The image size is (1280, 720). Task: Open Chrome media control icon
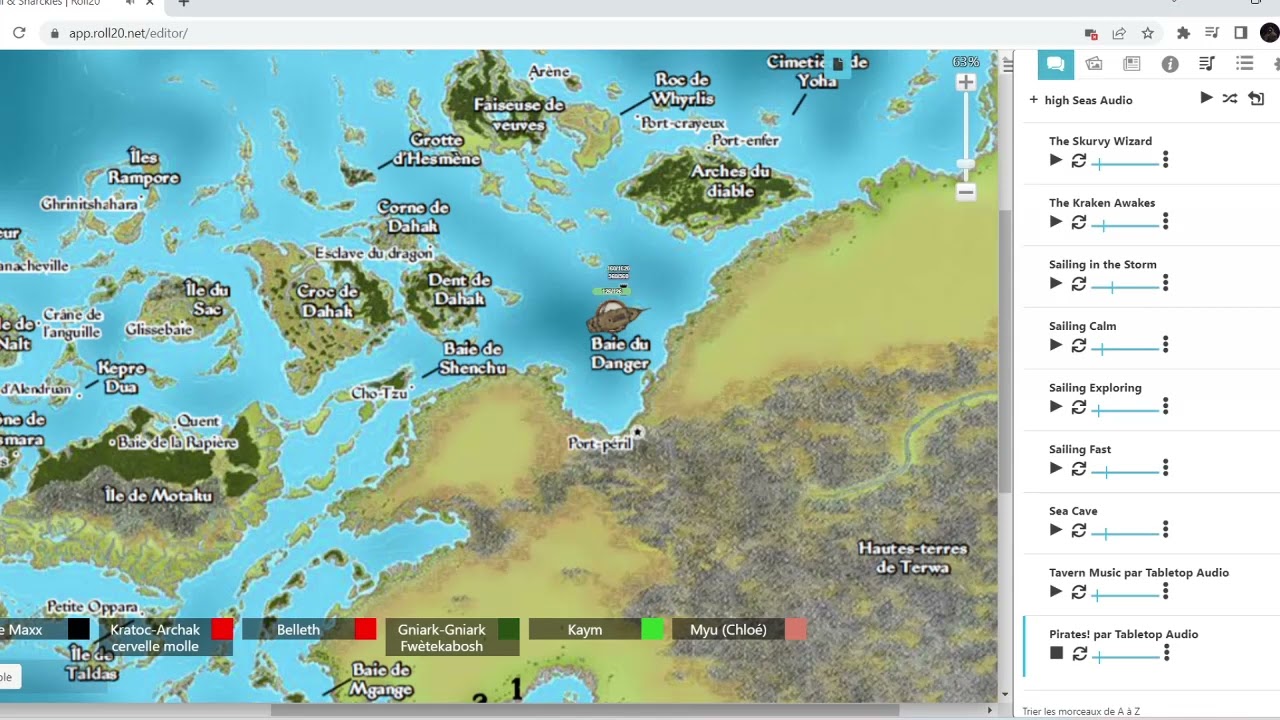pos(1212,33)
